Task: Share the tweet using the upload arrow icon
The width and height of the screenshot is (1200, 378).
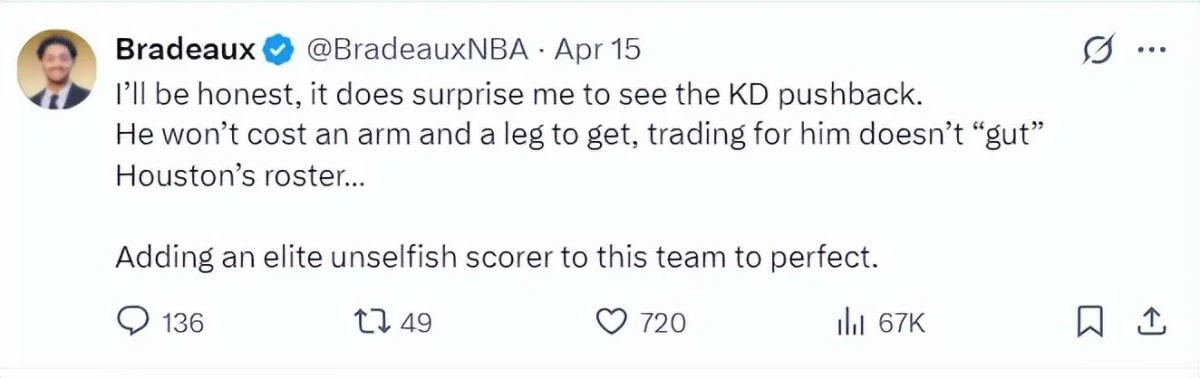Action: [1150, 321]
